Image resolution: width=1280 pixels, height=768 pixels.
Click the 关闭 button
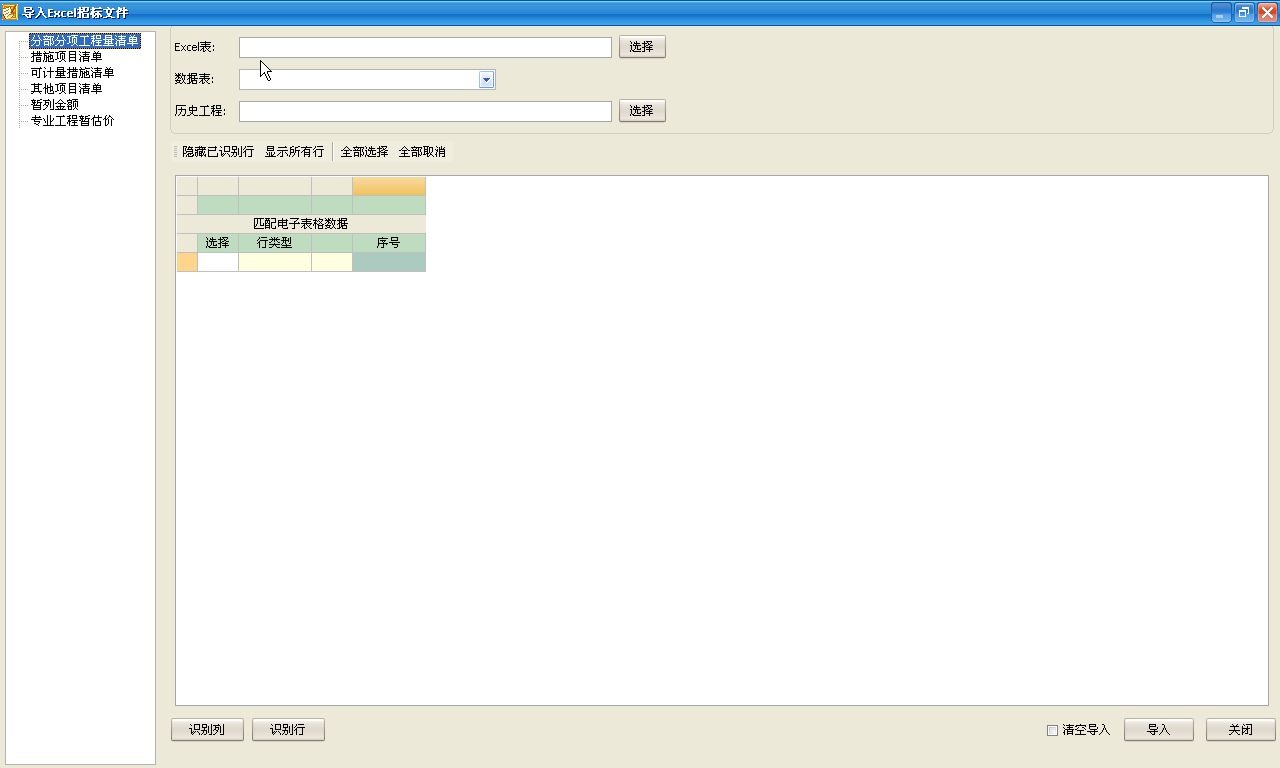(1241, 730)
